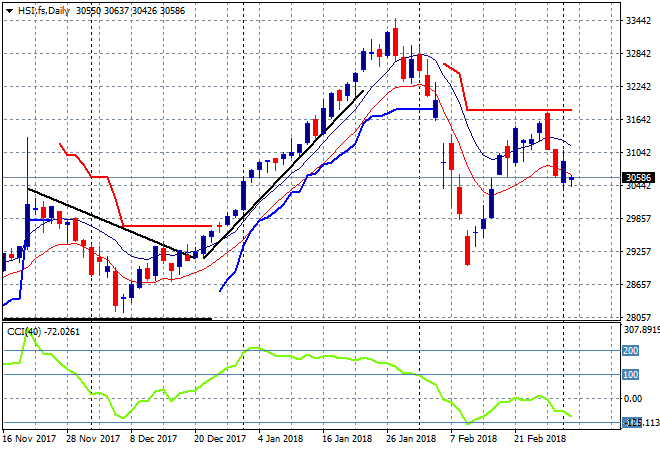Click the 32242 price axis label
This screenshot has width=660, height=450.
coord(638,87)
